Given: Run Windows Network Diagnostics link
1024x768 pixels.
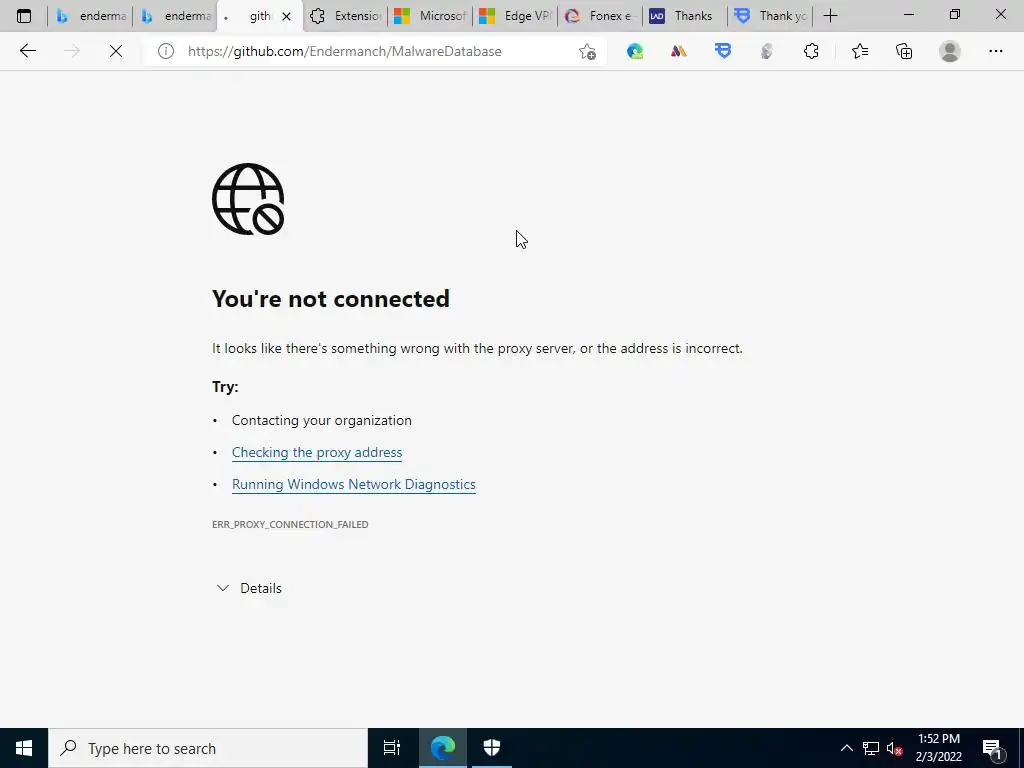Looking at the screenshot, I should [x=353, y=484].
